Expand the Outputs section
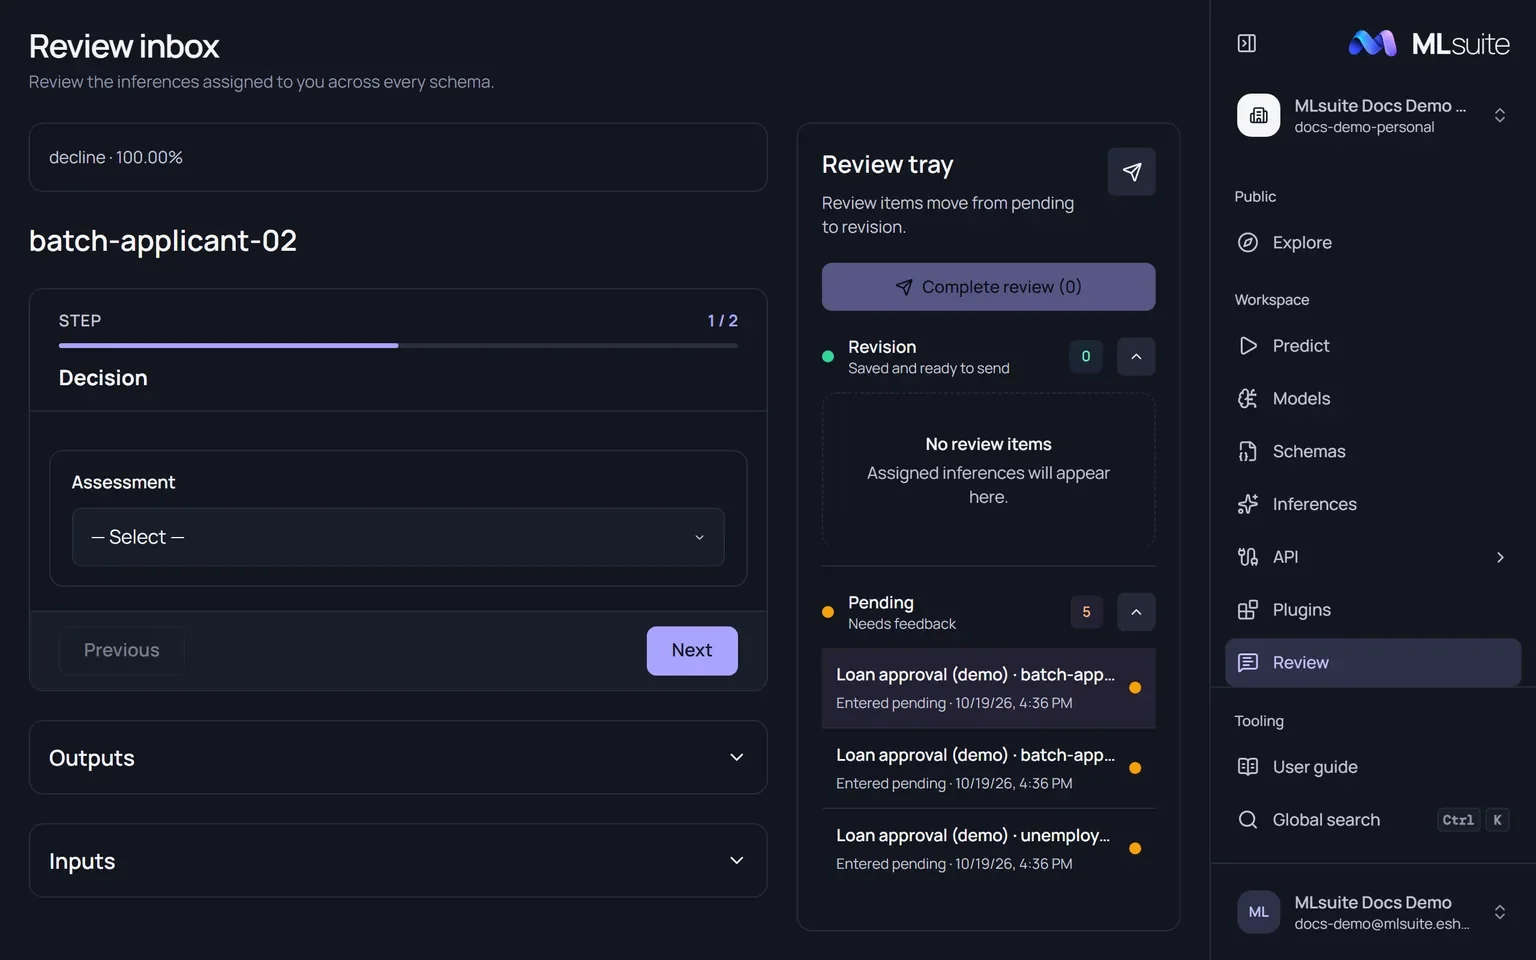Image resolution: width=1536 pixels, height=960 pixels. click(398, 758)
